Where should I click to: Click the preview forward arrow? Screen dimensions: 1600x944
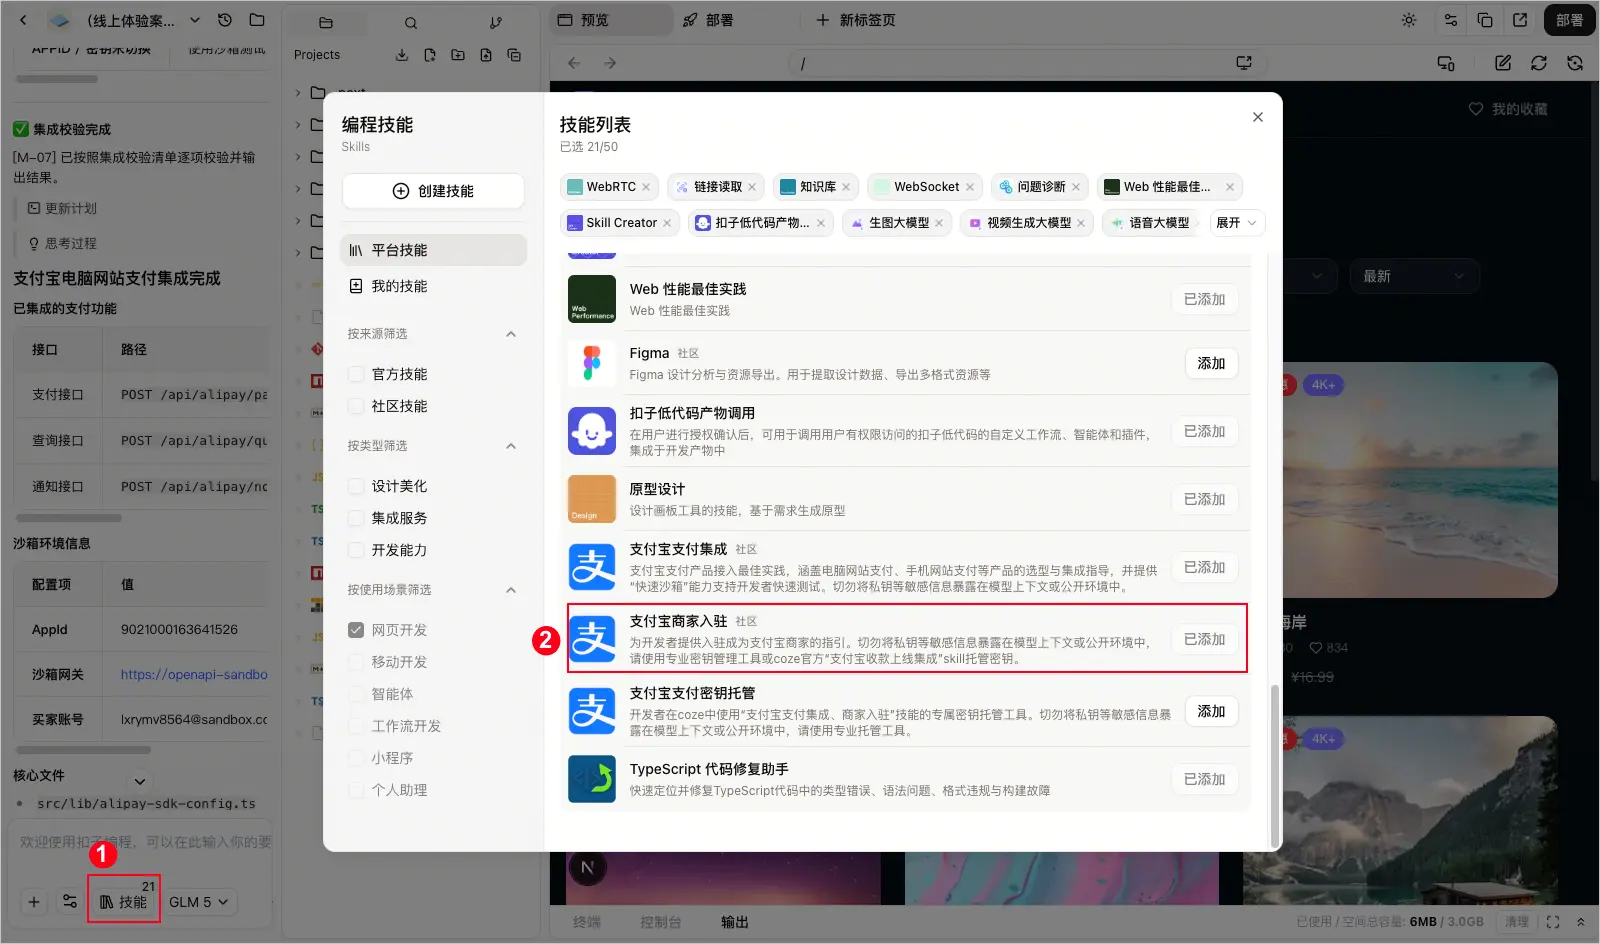(610, 63)
